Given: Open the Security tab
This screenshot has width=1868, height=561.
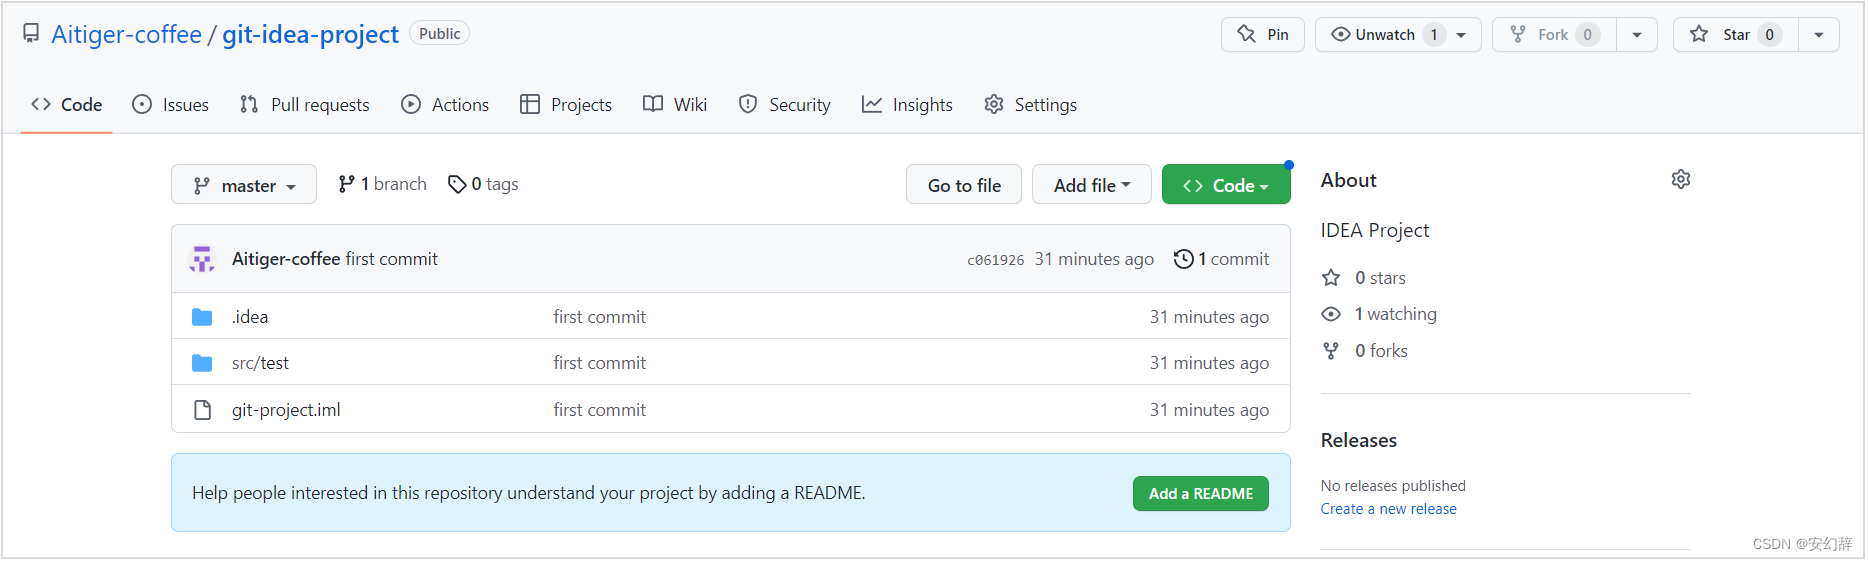Looking at the screenshot, I should pyautogui.click(x=784, y=105).
